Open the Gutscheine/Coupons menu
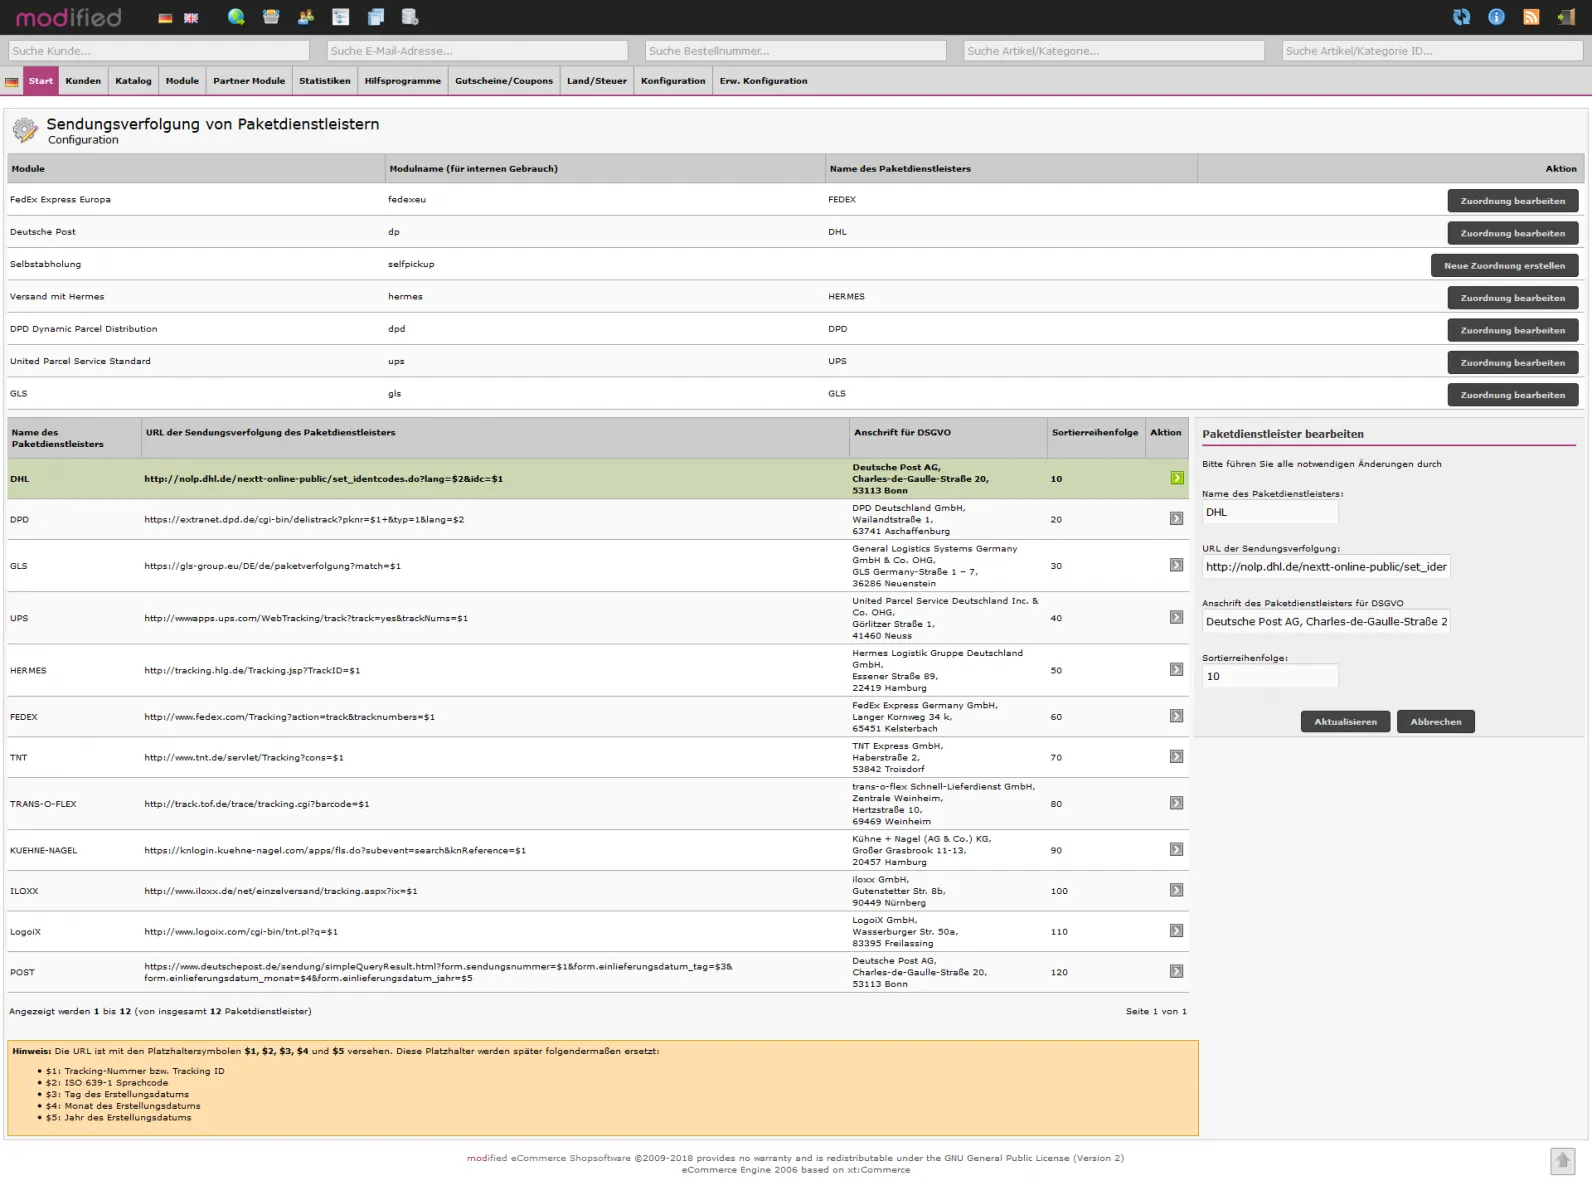The width and height of the screenshot is (1592, 1200). [x=503, y=81]
